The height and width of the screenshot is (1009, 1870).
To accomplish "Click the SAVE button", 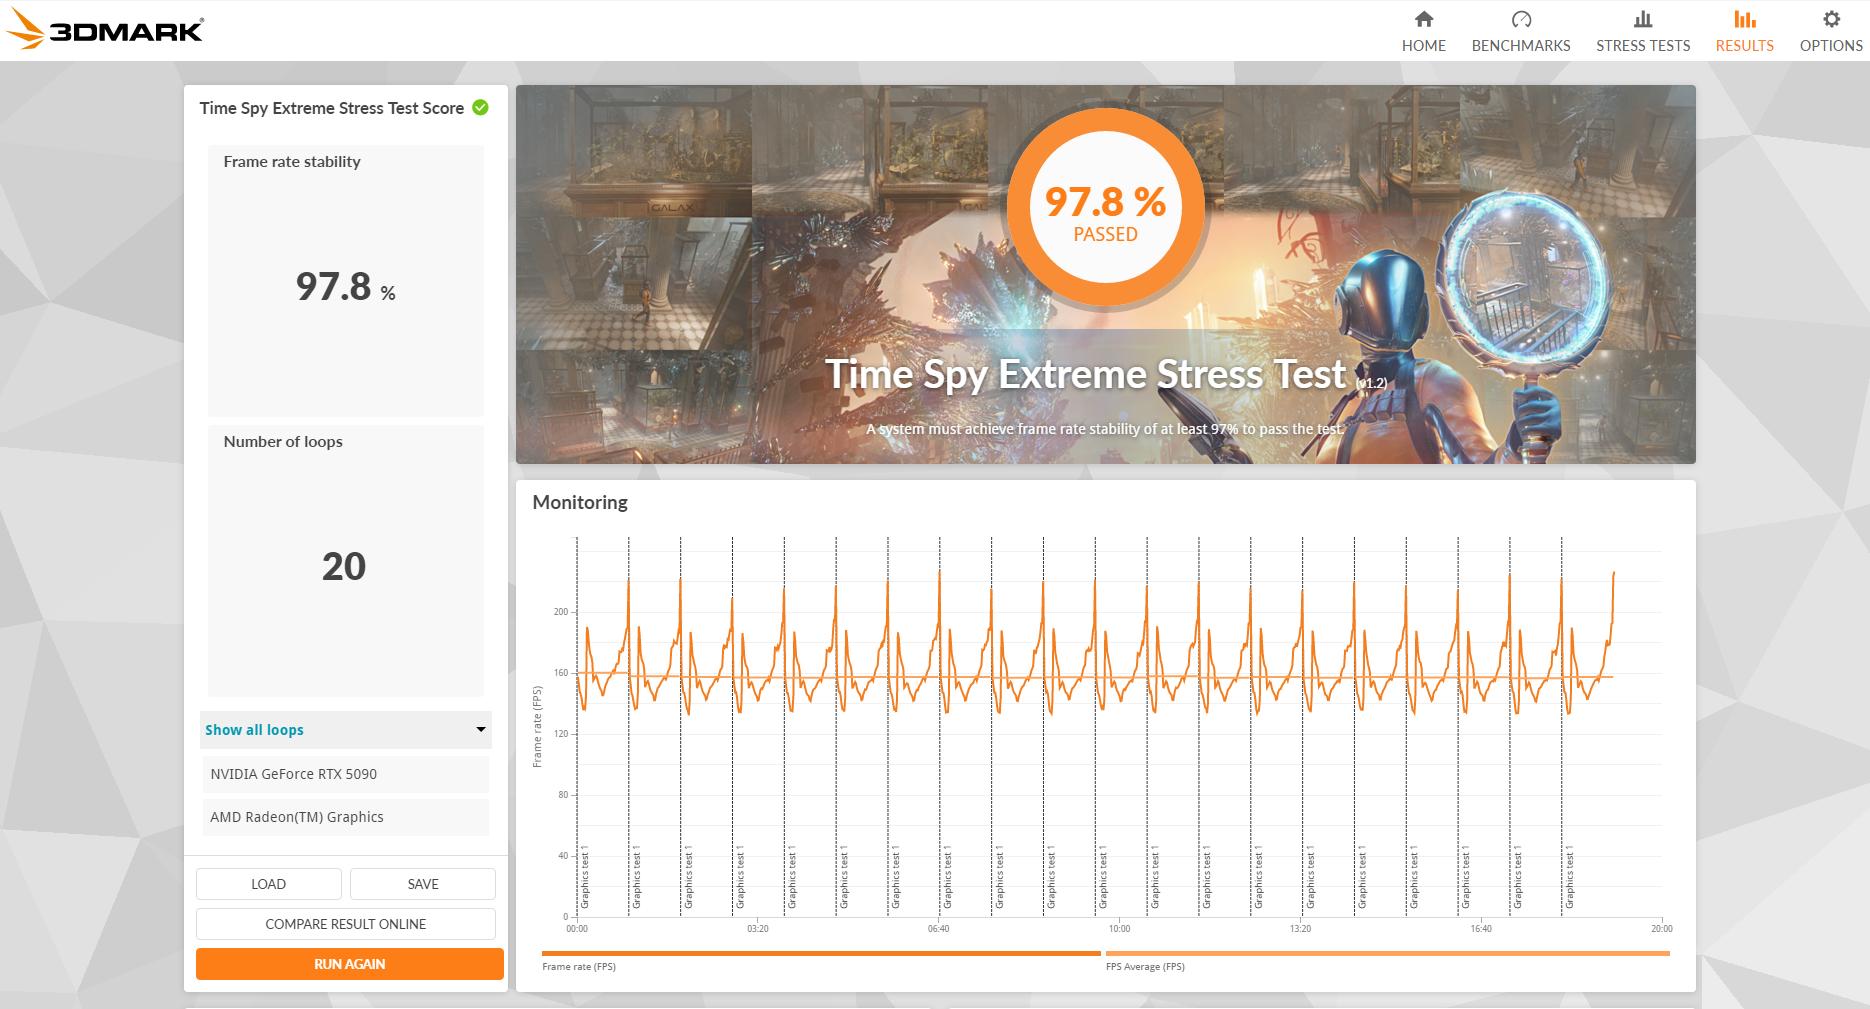I will [423, 884].
